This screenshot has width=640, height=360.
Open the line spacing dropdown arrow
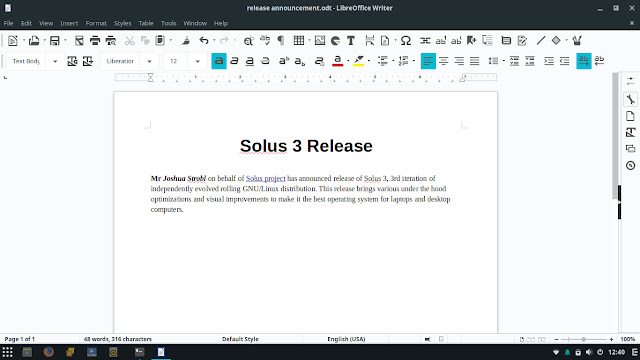(x=504, y=61)
